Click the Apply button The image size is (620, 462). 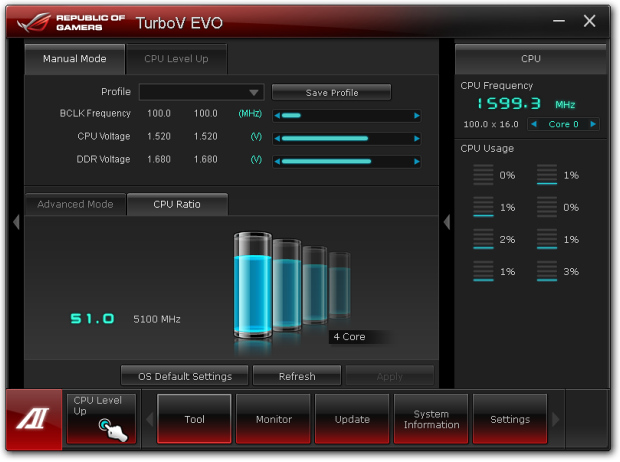[x=390, y=376]
